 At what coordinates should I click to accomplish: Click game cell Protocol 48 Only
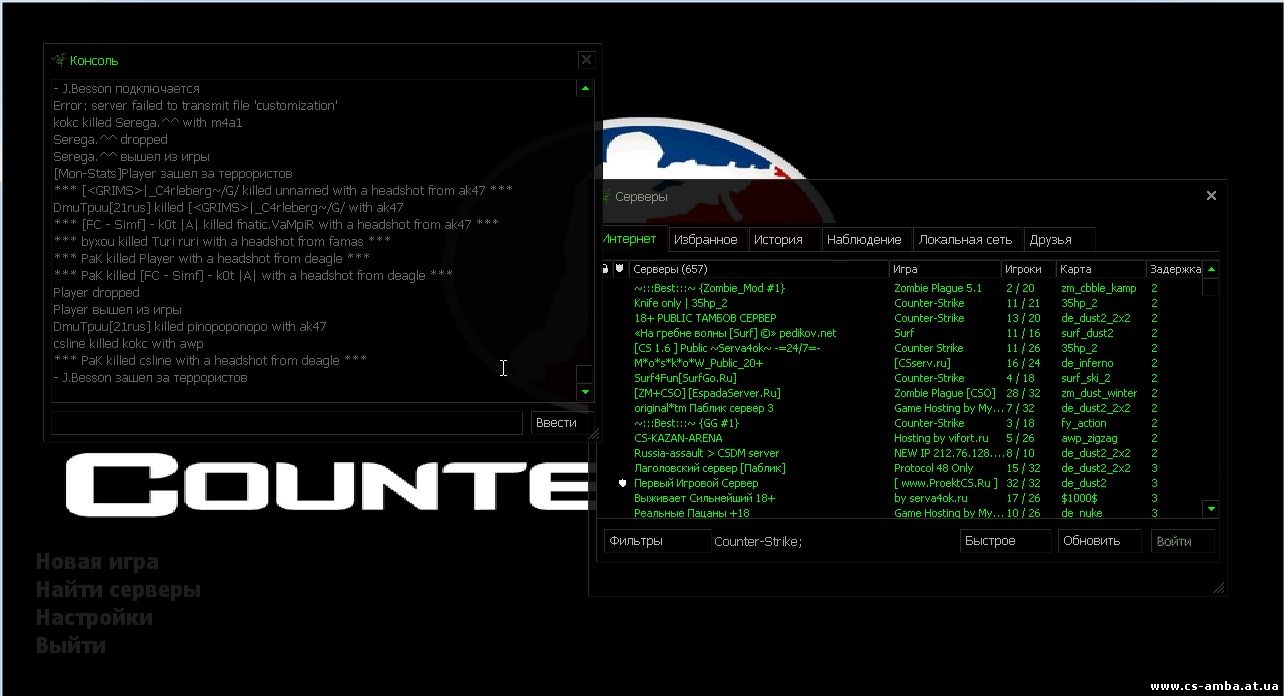coord(933,468)
